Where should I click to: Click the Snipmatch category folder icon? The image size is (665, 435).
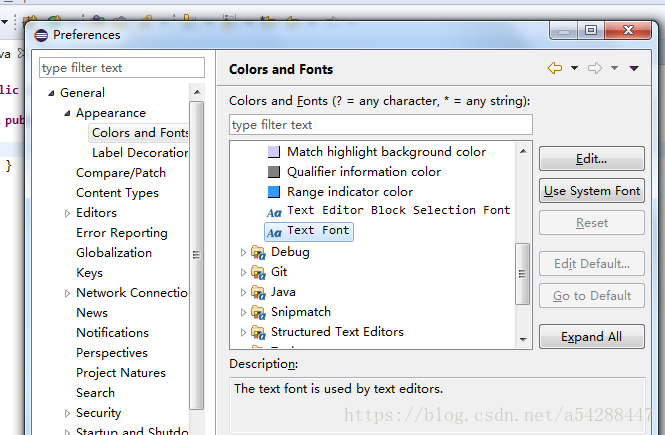point(258,312)
